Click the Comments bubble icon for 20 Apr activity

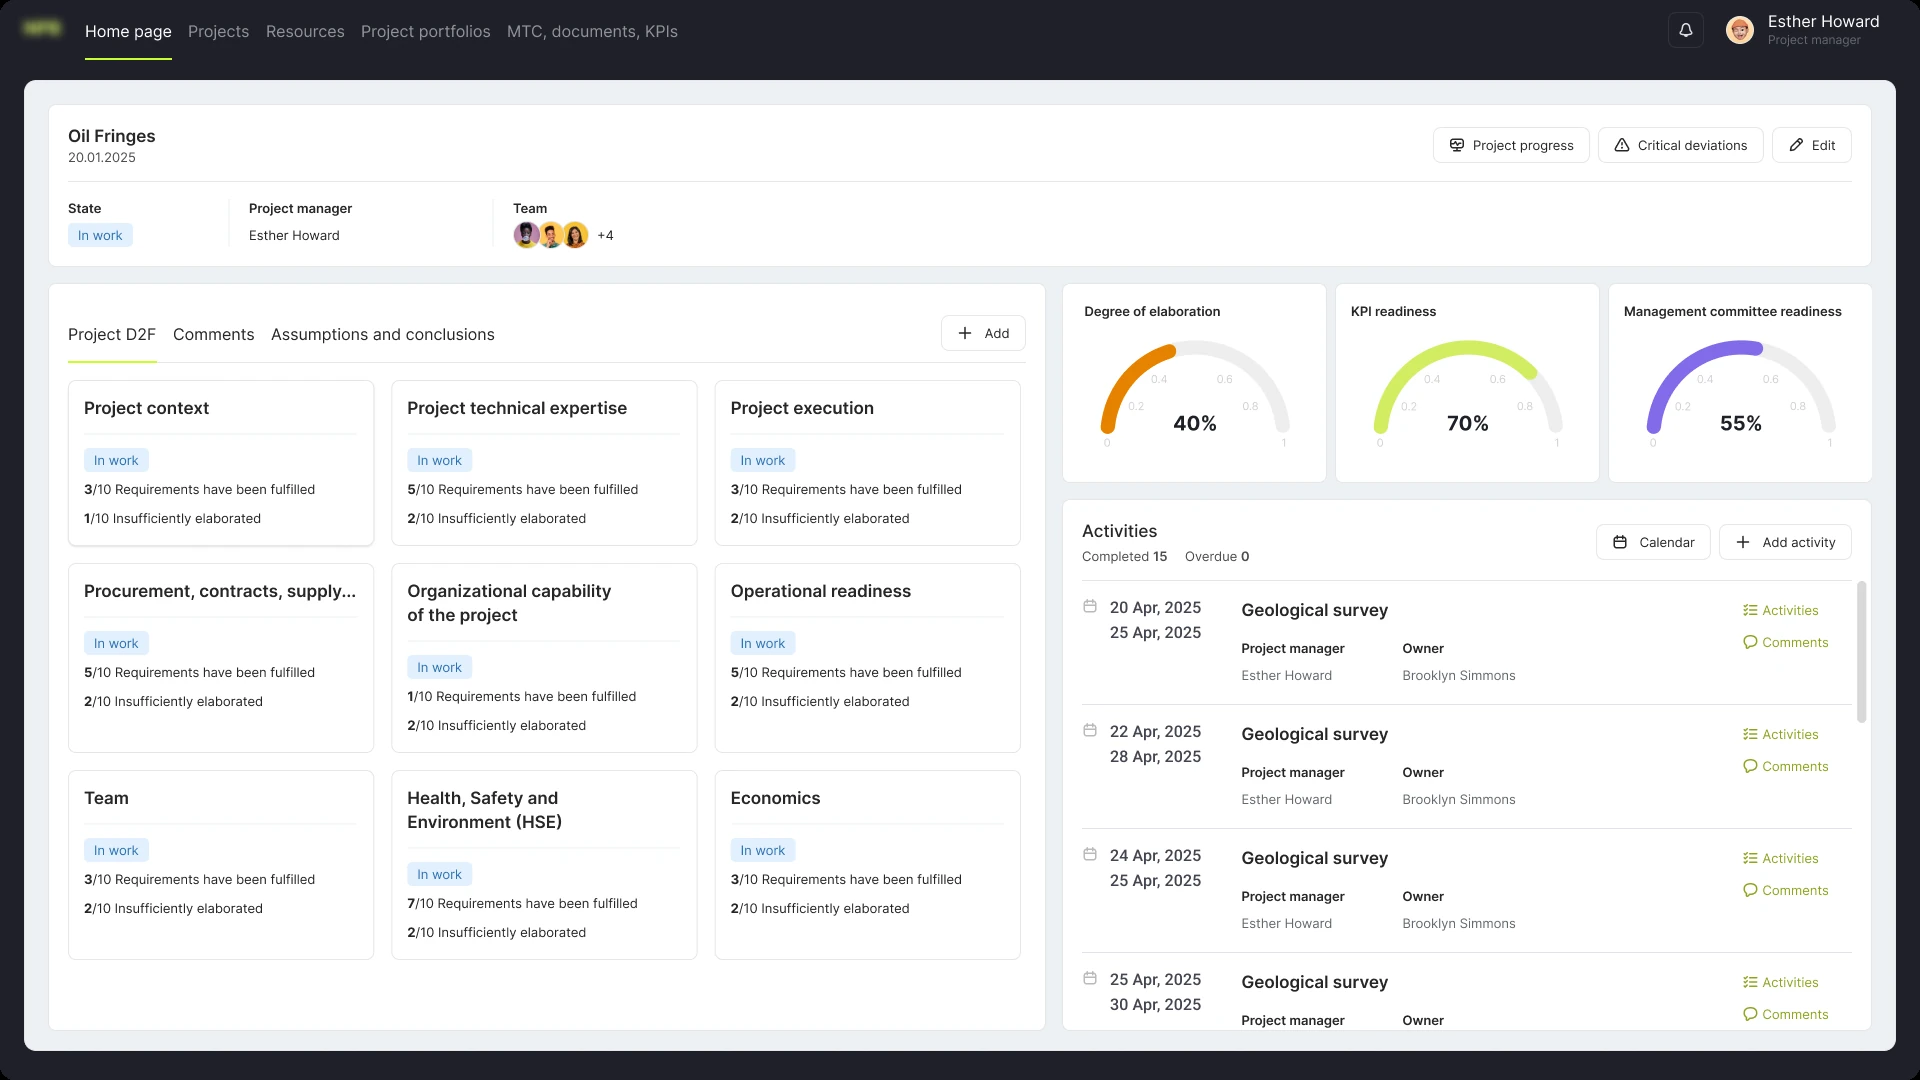pos(1750,643)
